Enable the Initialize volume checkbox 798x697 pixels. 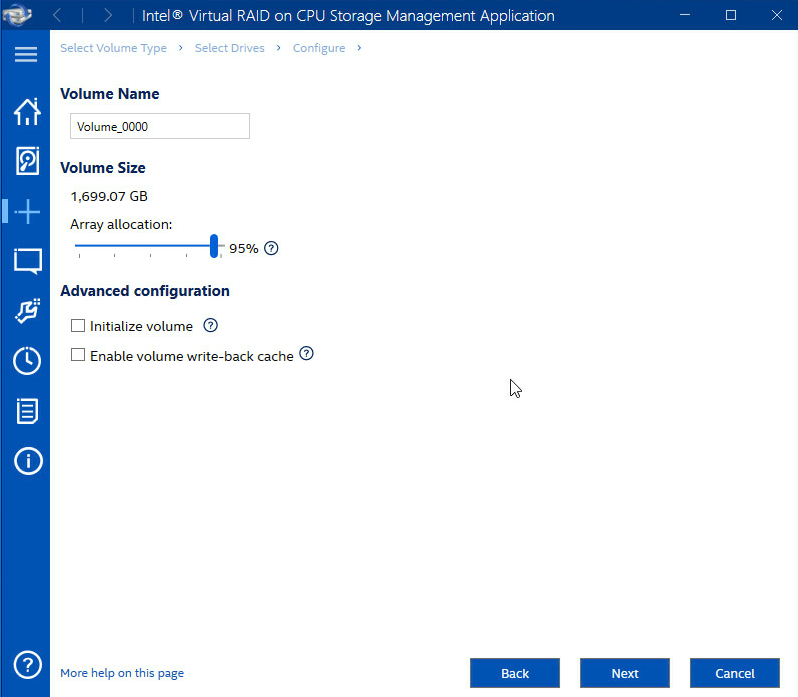[x=78, y=326]
